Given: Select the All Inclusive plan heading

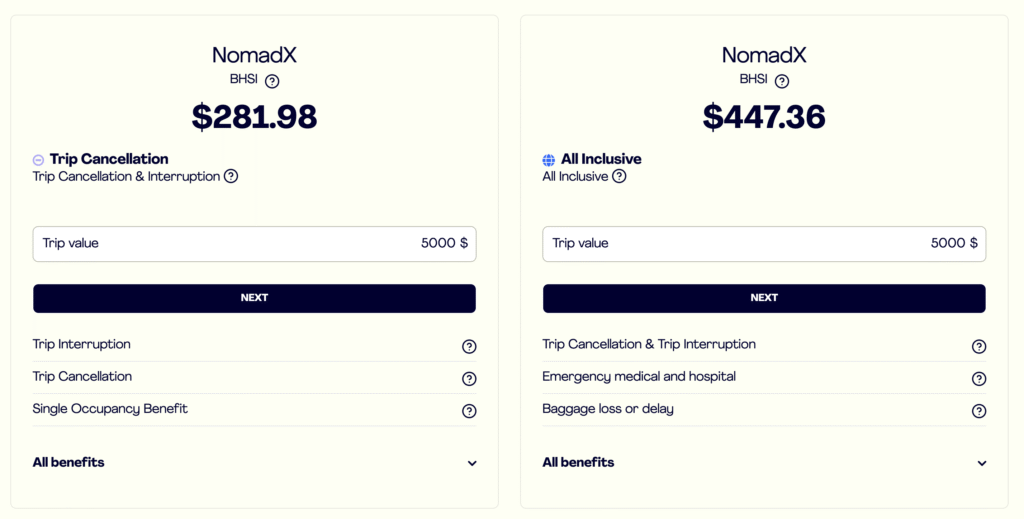Looking at the screenshot, I should tap(601, 159).
